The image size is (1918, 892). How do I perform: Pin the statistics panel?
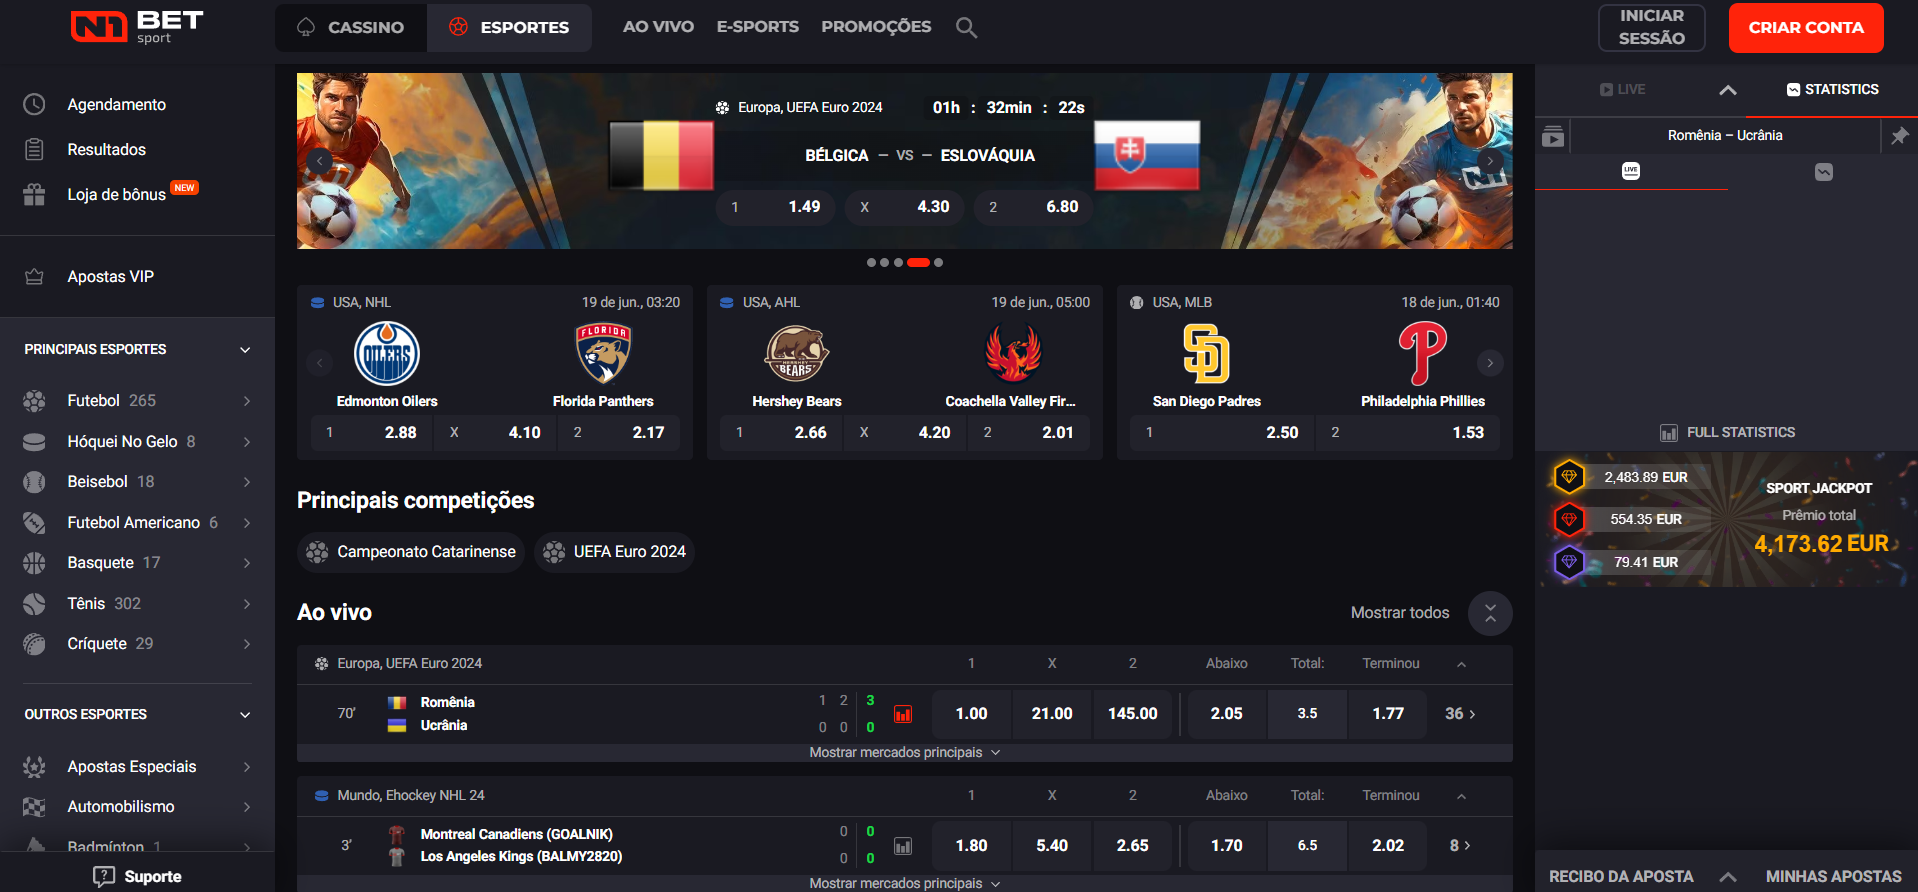1899,135
